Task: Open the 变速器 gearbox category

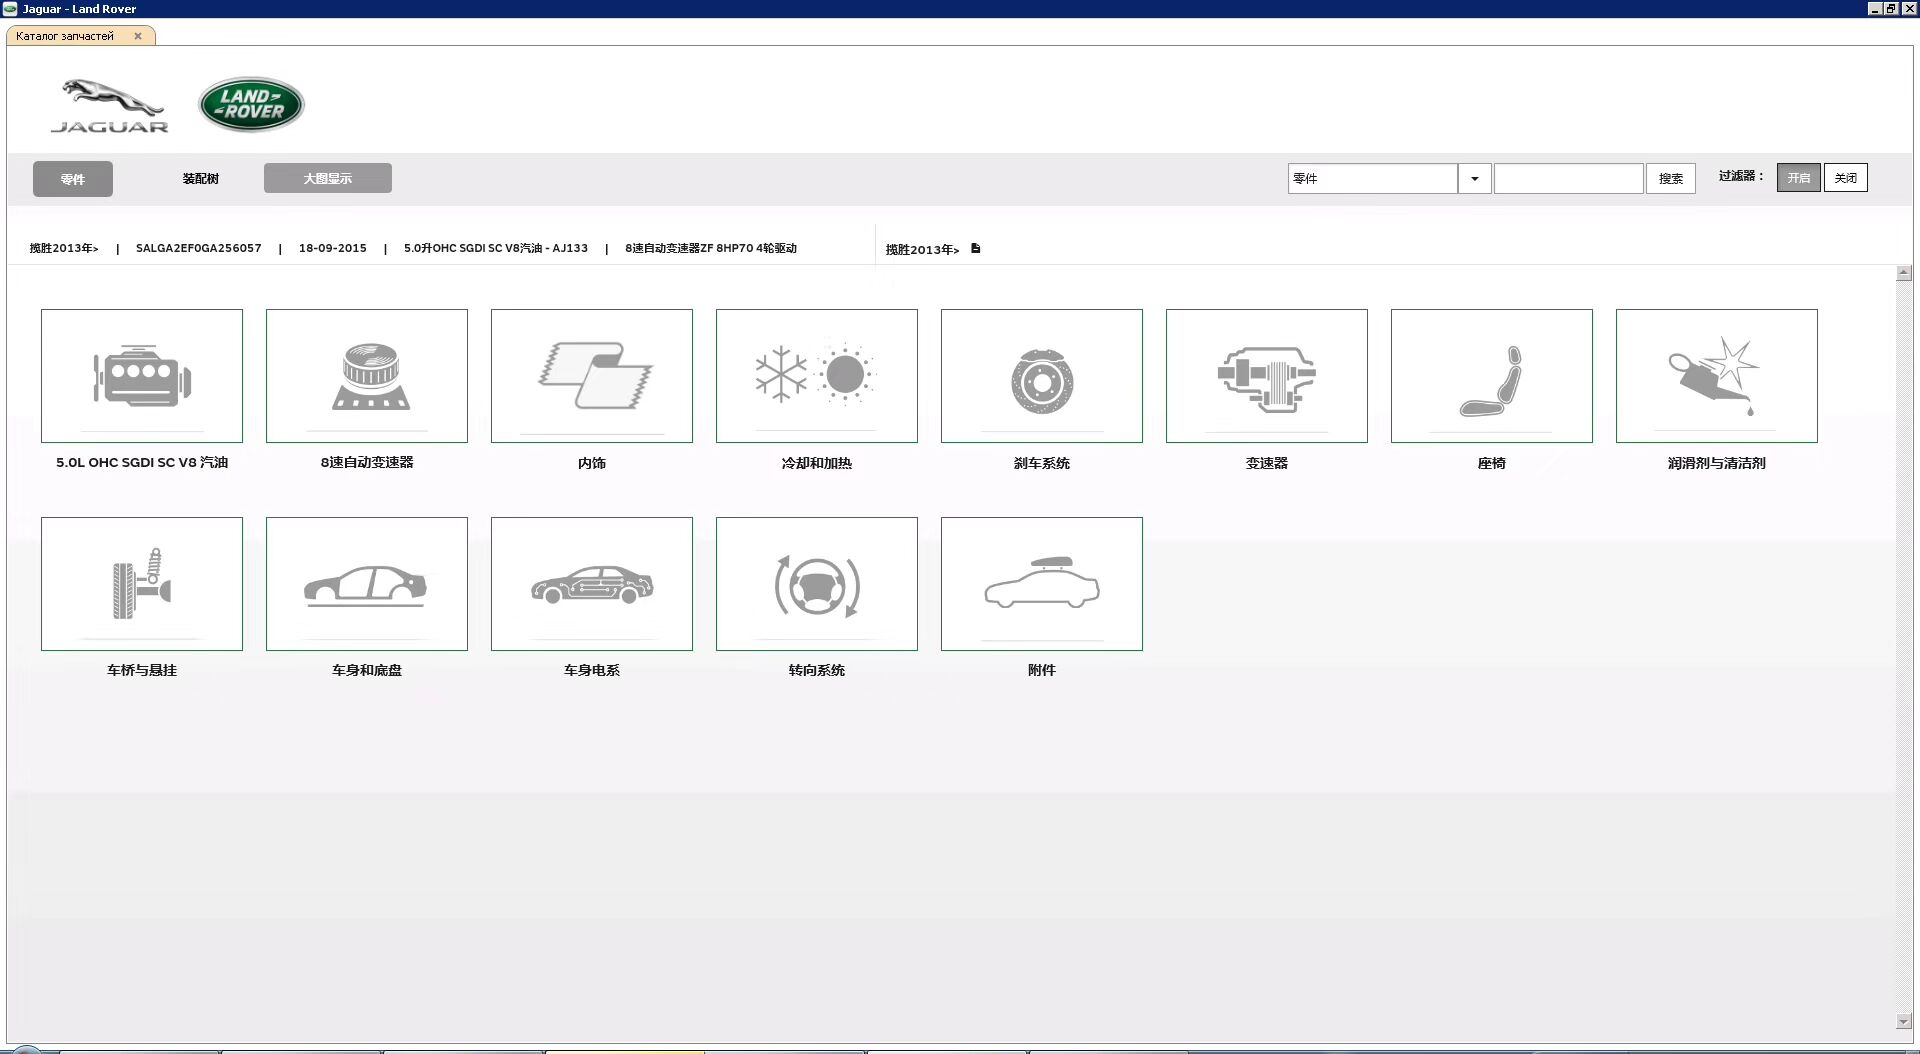Action: (1267, 376)
